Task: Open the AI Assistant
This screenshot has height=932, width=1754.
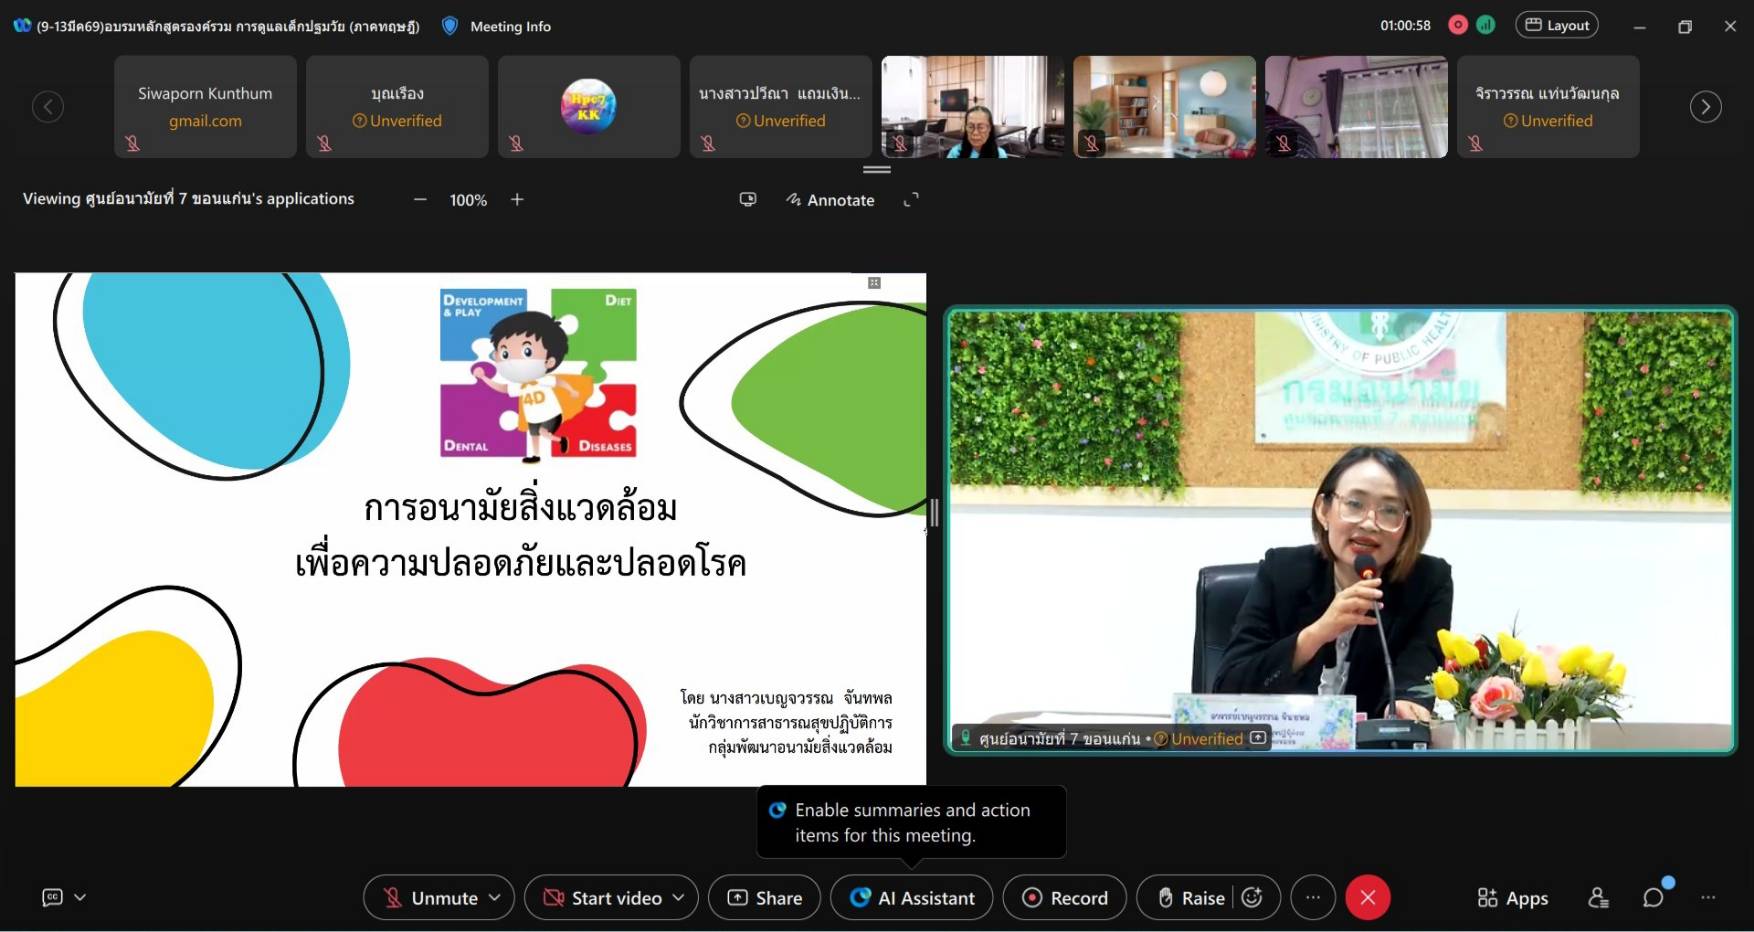Action: click(x=912, y=898)
